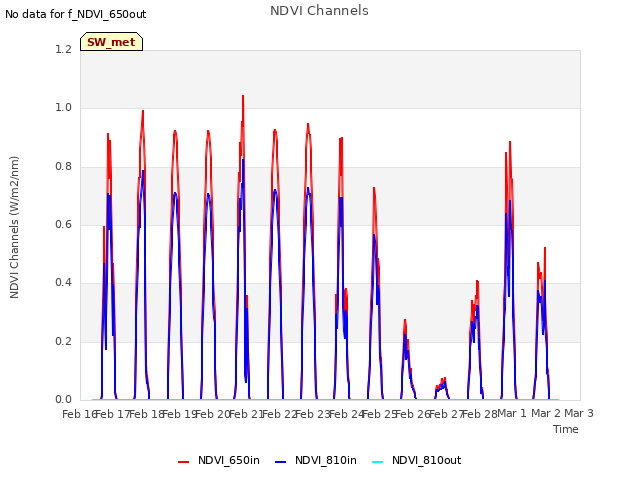
Task: Click the Time x-axis label
Action: coord(566,429)
